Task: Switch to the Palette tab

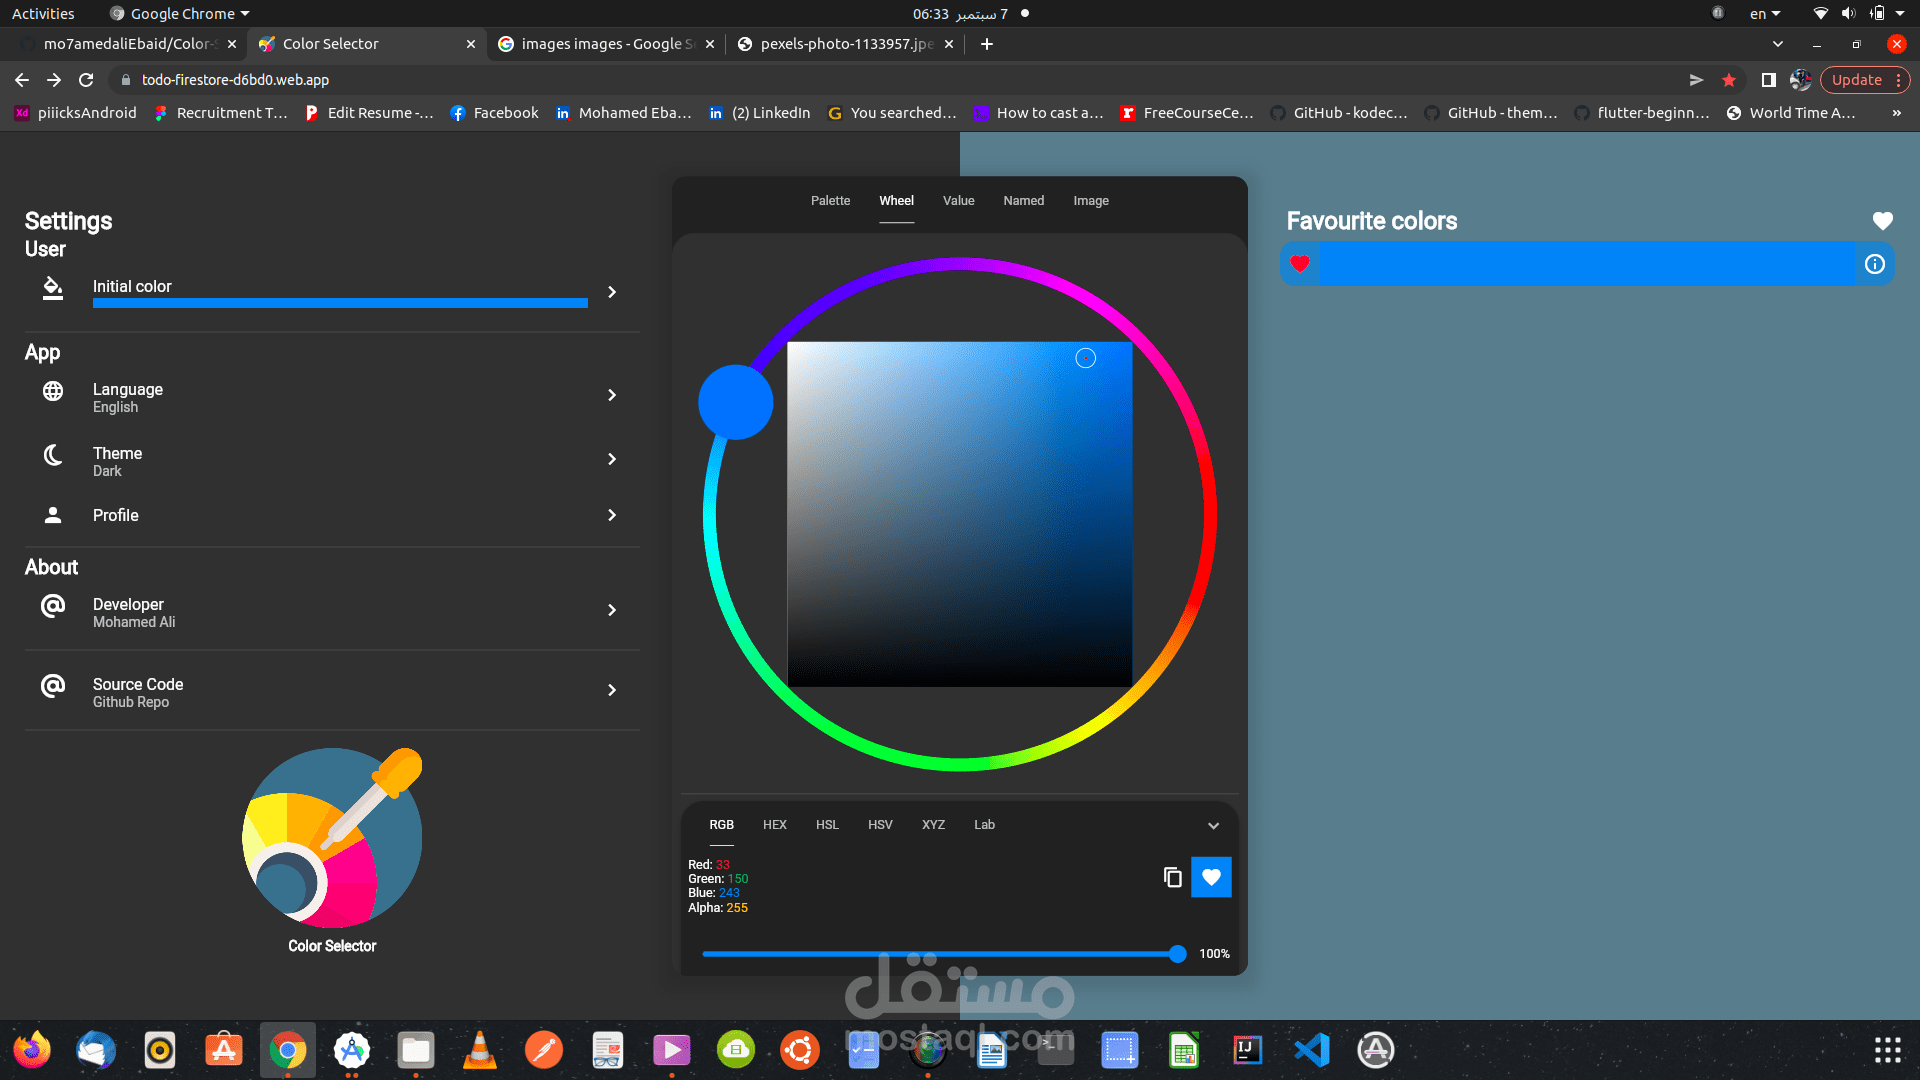Action: pyautogui.click(x=830, y=201)
